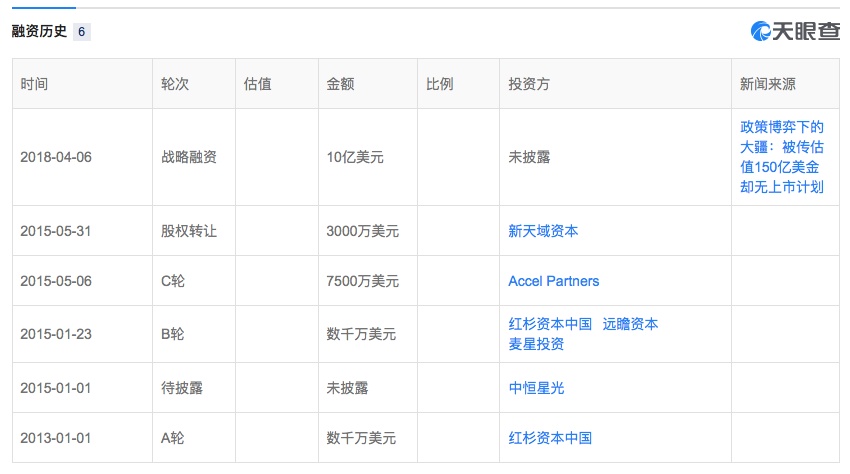
Task: Select the date 2013-01-01
Action: tap(56, 438)
